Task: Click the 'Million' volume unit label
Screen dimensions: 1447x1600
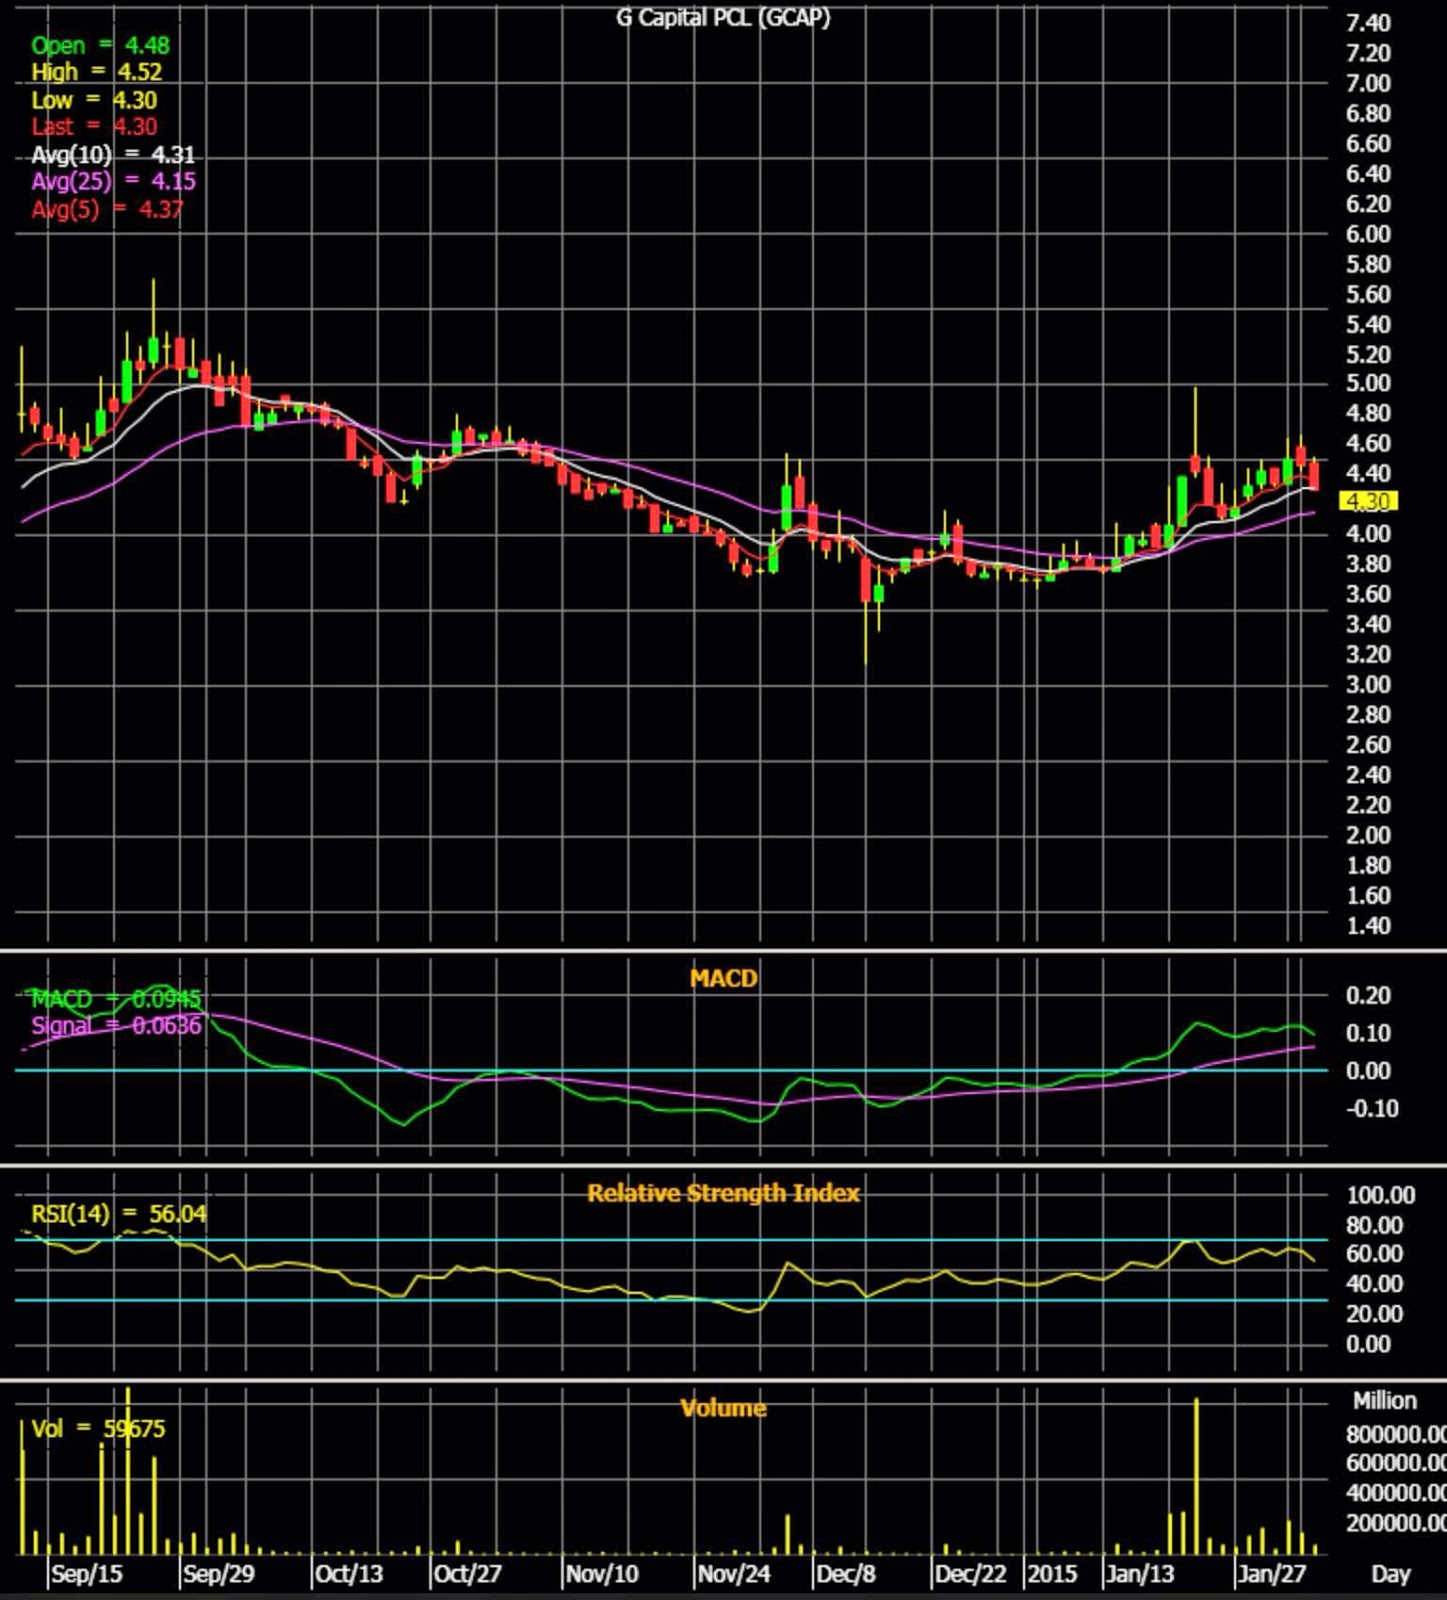Action: 1385,1400
